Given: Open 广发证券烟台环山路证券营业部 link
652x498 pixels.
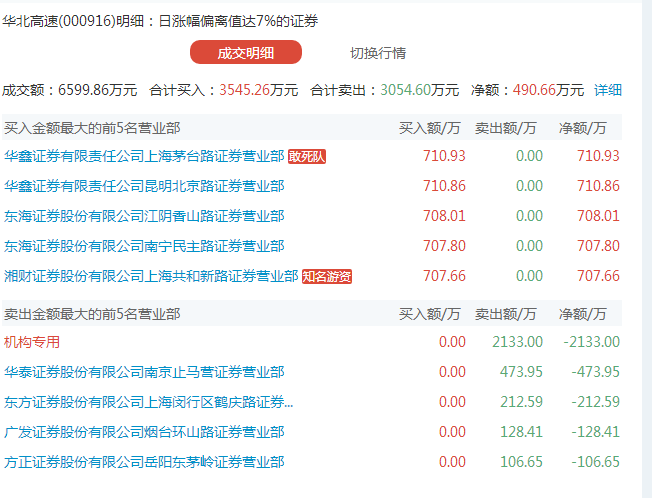Looking at the screenshot, I should (144, 431).
